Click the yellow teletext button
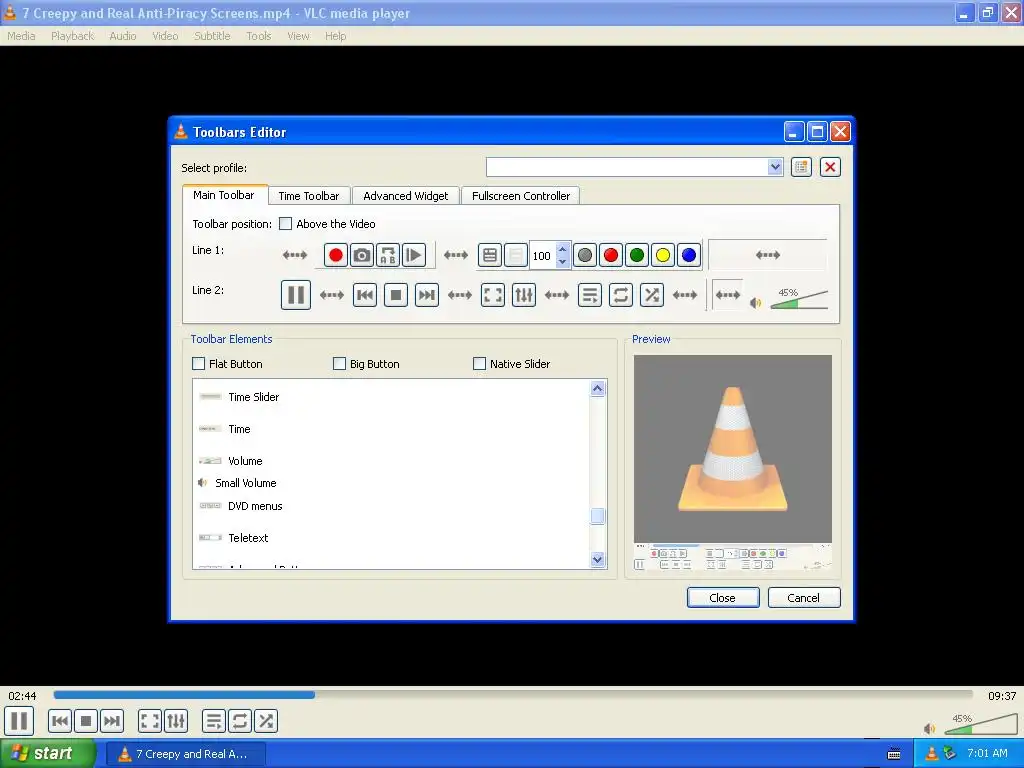 (663, 255)
